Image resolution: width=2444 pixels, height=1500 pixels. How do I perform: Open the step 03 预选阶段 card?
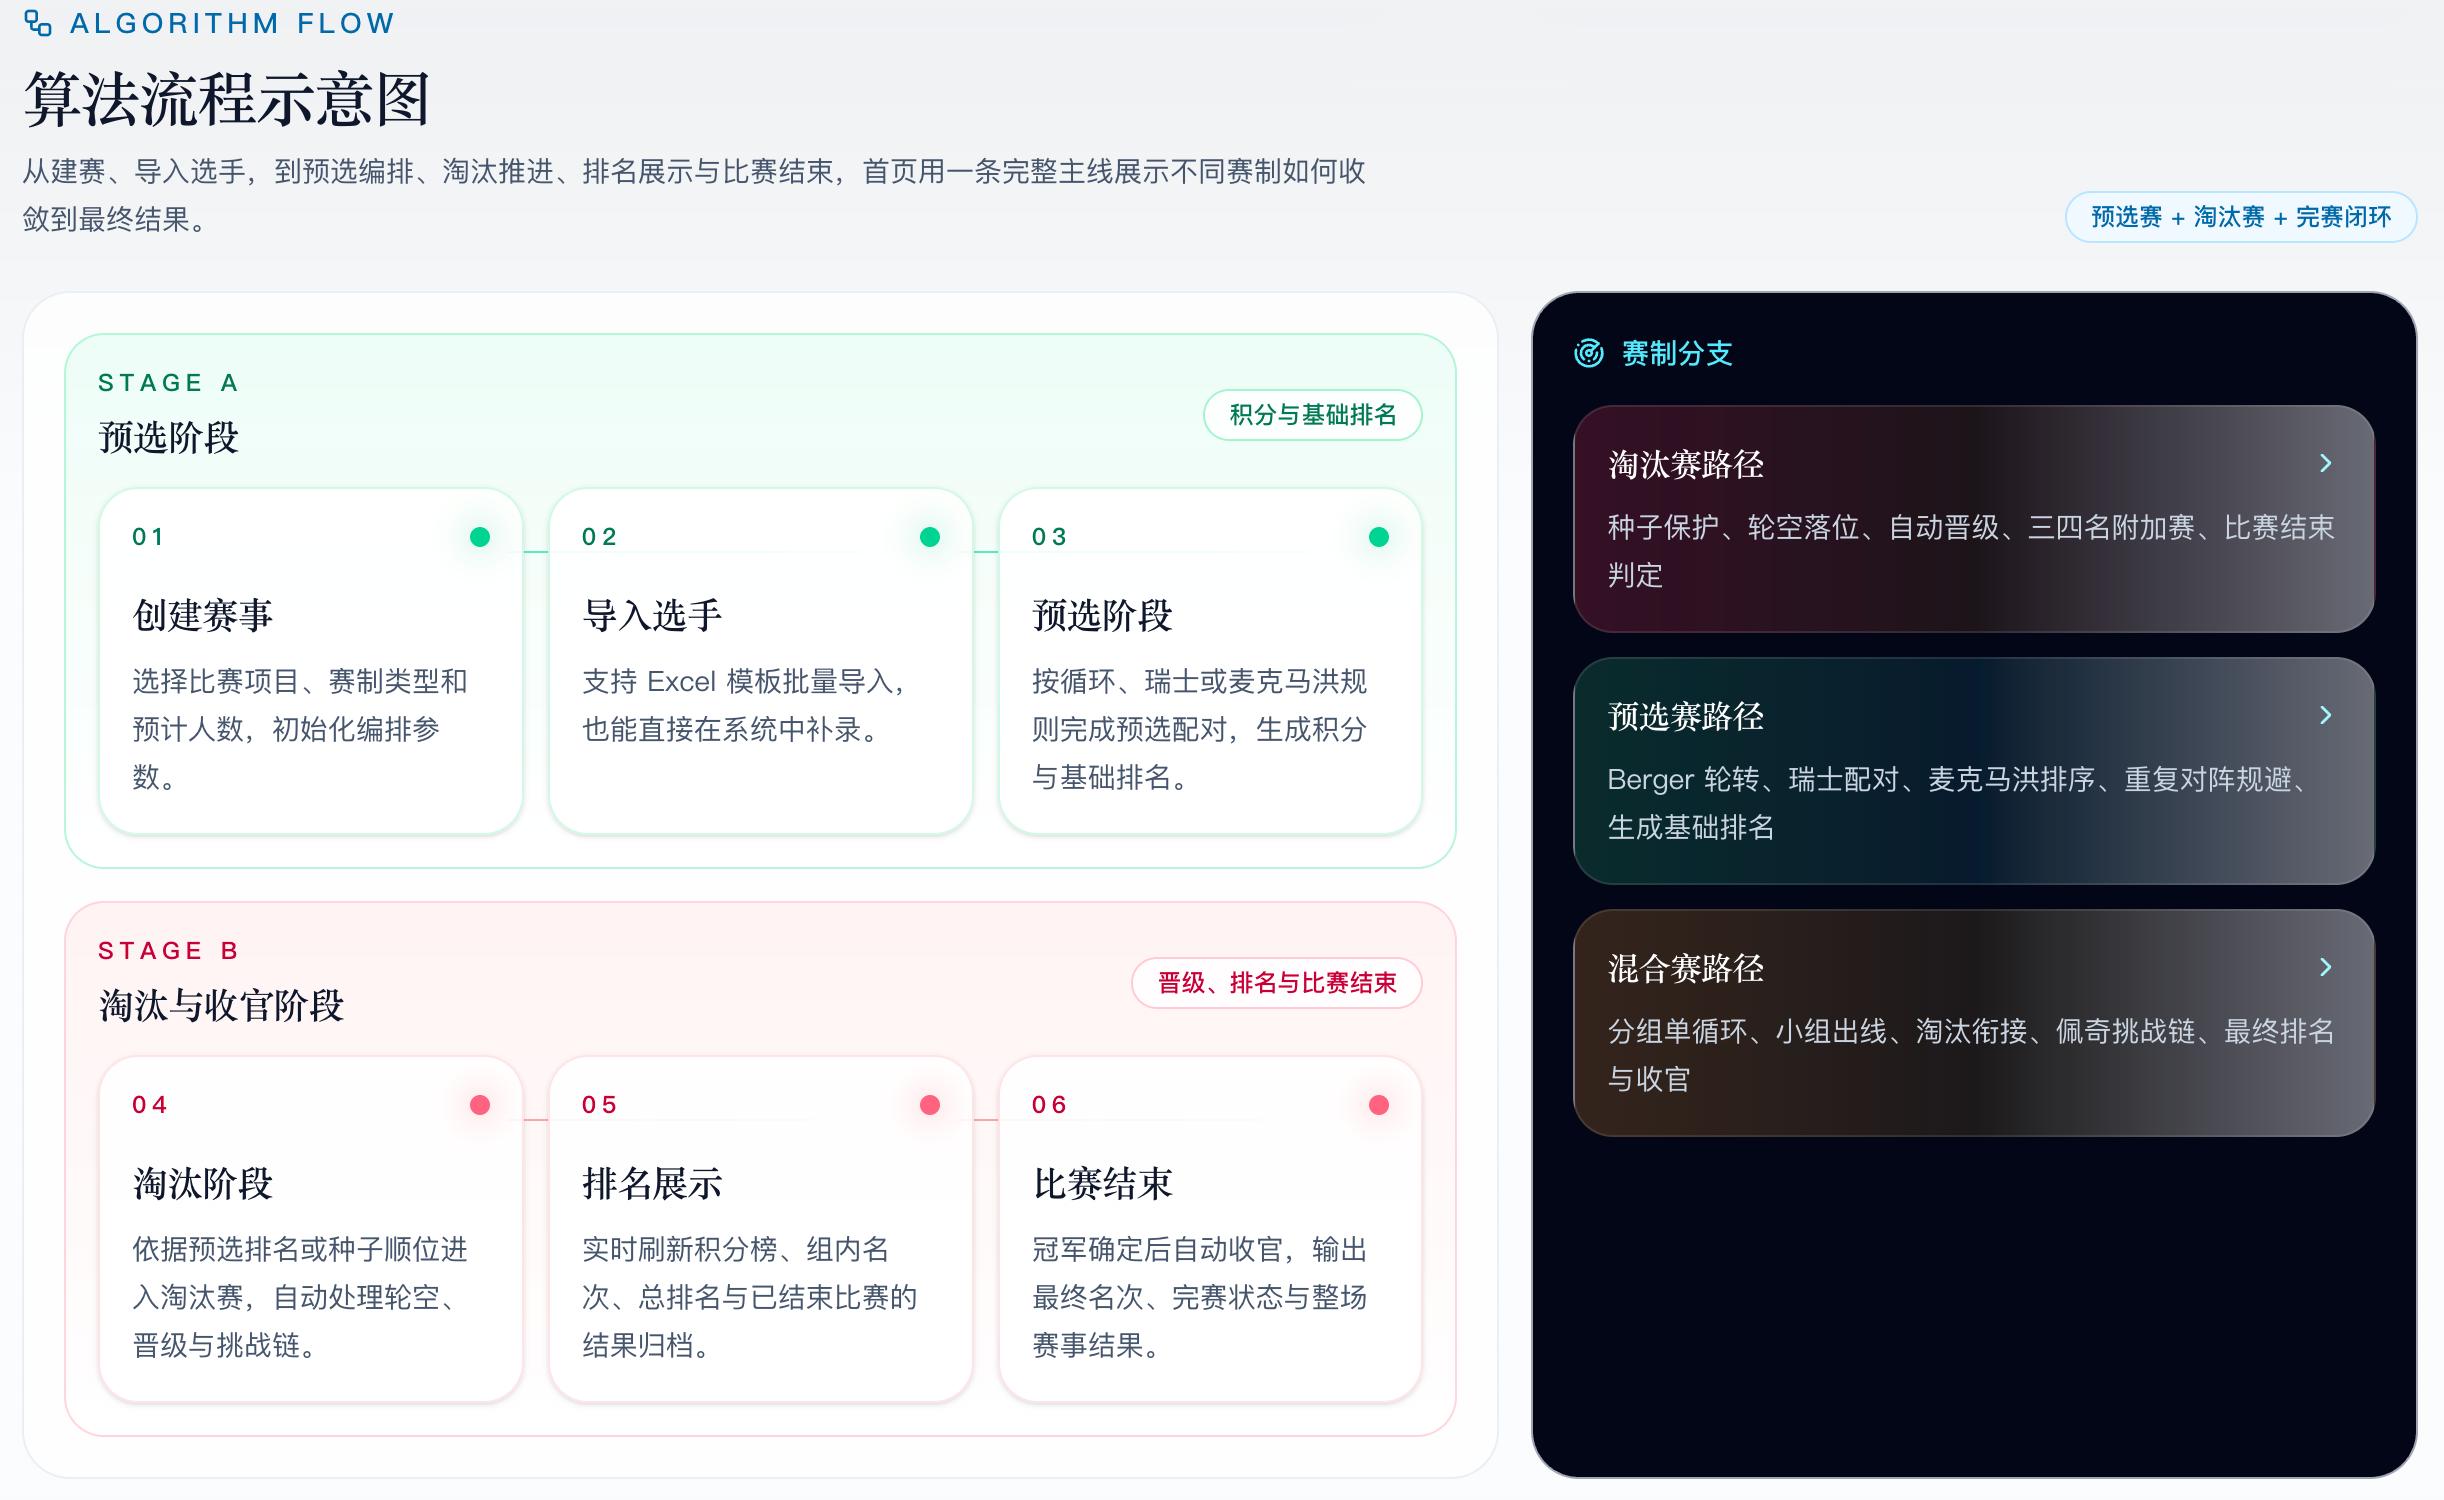coord(1210,661)
